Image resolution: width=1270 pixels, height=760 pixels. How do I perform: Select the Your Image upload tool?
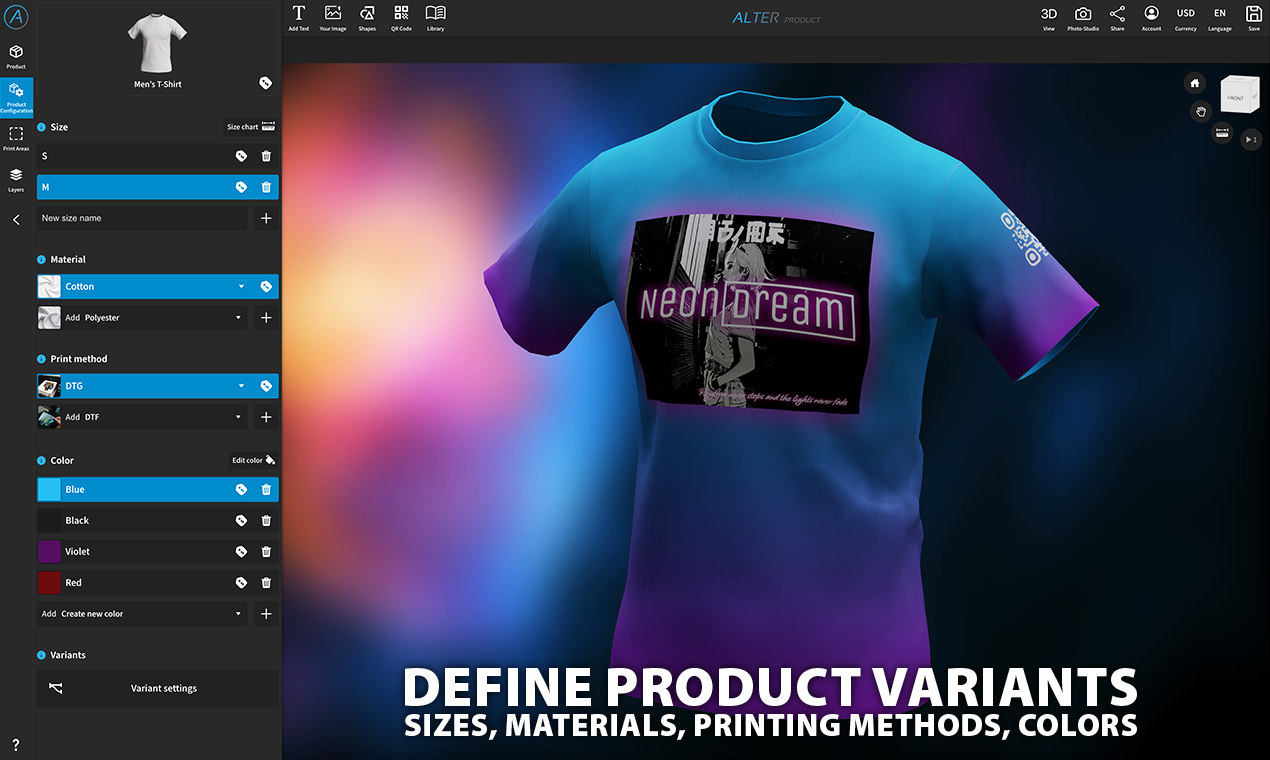click(x=332, y=17)
